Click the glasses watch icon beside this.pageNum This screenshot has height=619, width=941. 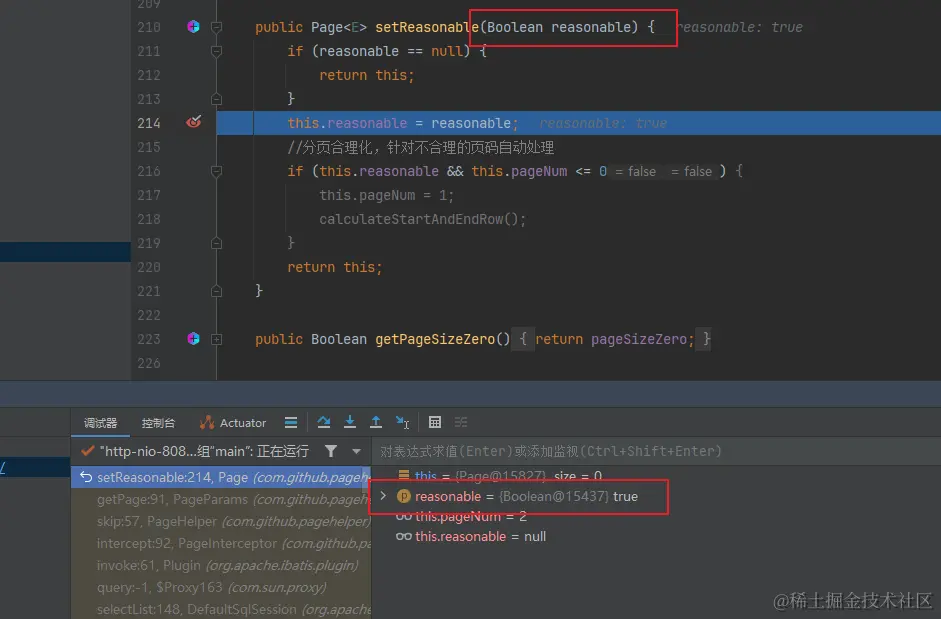point(404,516)
